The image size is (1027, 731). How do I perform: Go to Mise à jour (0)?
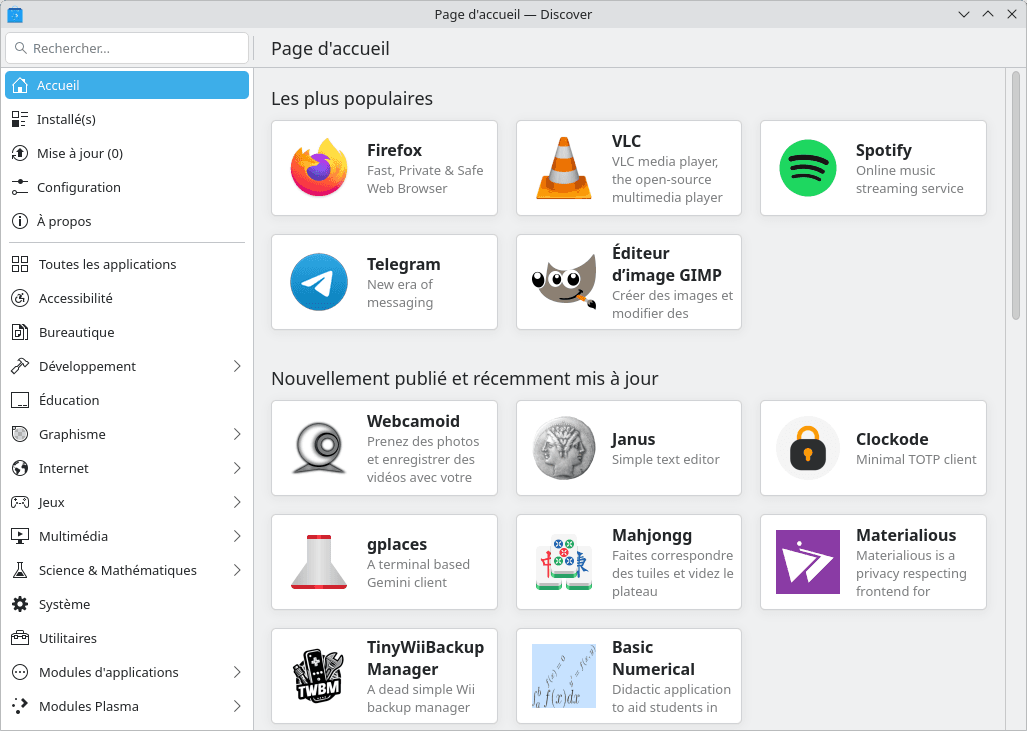80,153
